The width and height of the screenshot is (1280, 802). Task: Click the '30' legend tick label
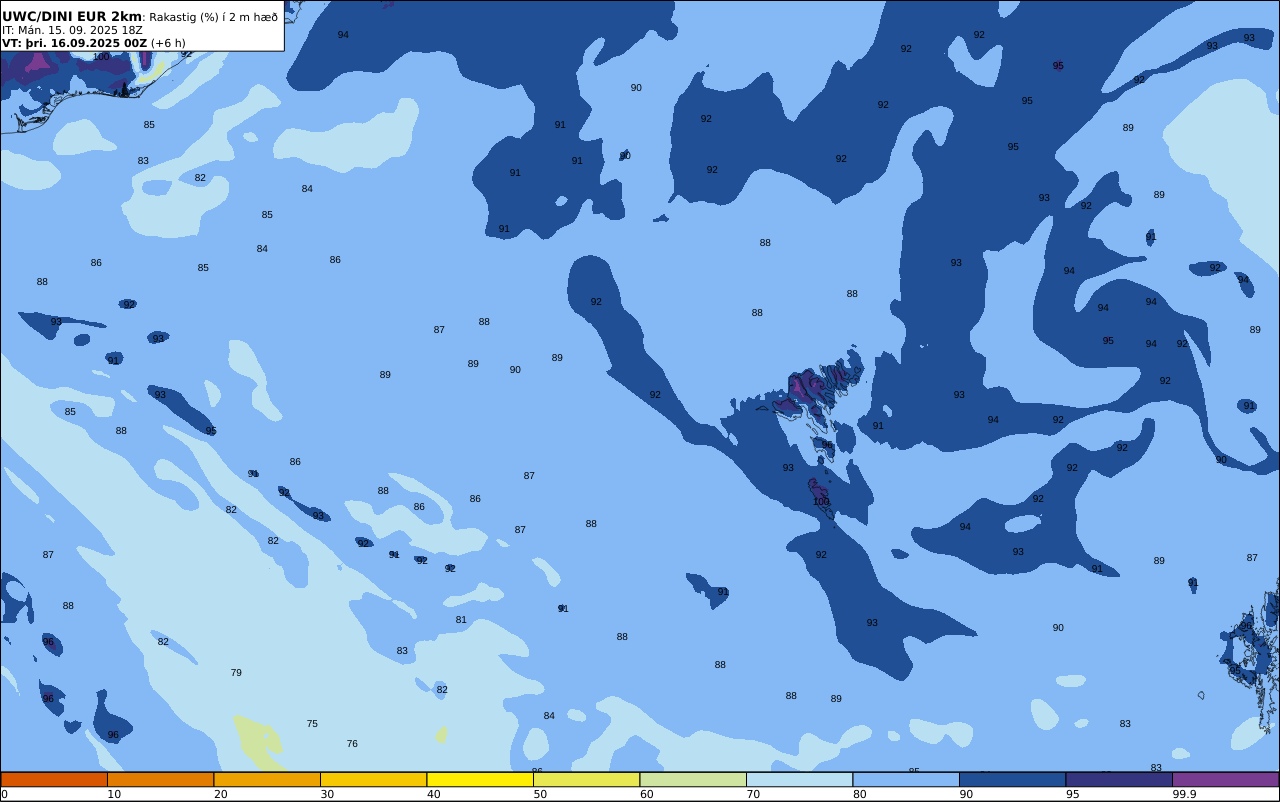(x=327, y=794)
